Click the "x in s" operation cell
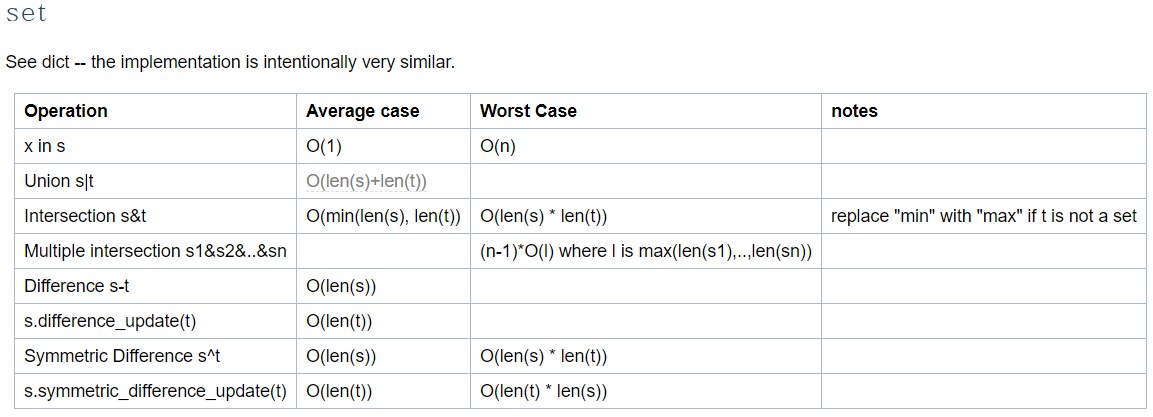 pyautogui.click(x=45, y=146)
